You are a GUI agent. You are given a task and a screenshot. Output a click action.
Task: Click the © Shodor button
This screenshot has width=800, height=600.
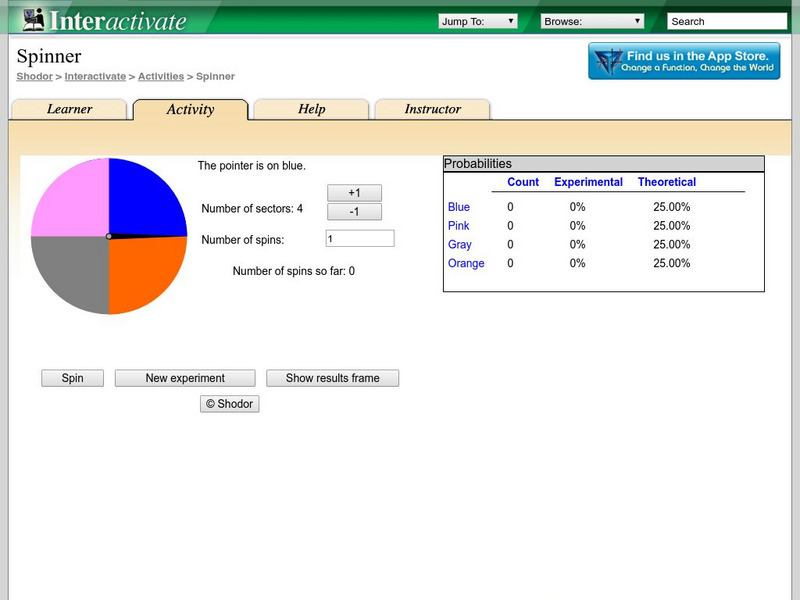(x=229, y=404)
